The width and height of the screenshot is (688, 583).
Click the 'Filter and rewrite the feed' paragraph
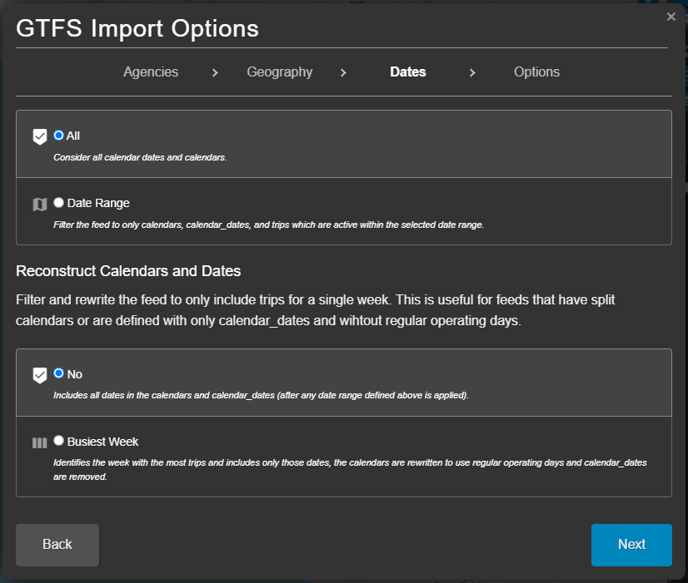pyautogui.click(x=315, y=310)
